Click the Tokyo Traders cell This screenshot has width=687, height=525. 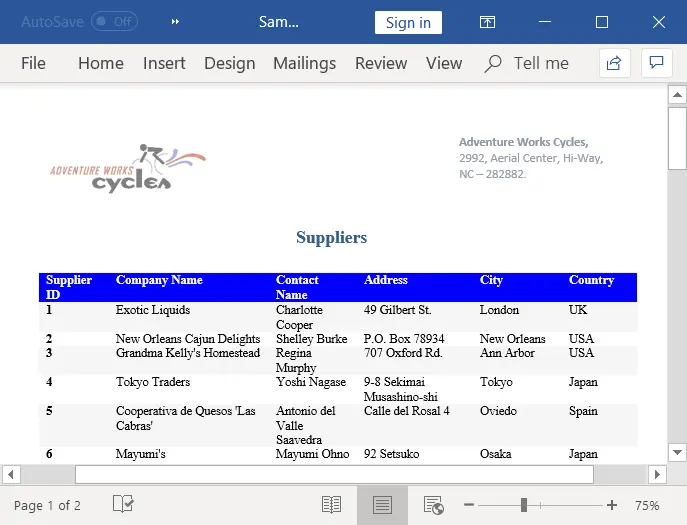pyautogui.click(x=153, y=382)
